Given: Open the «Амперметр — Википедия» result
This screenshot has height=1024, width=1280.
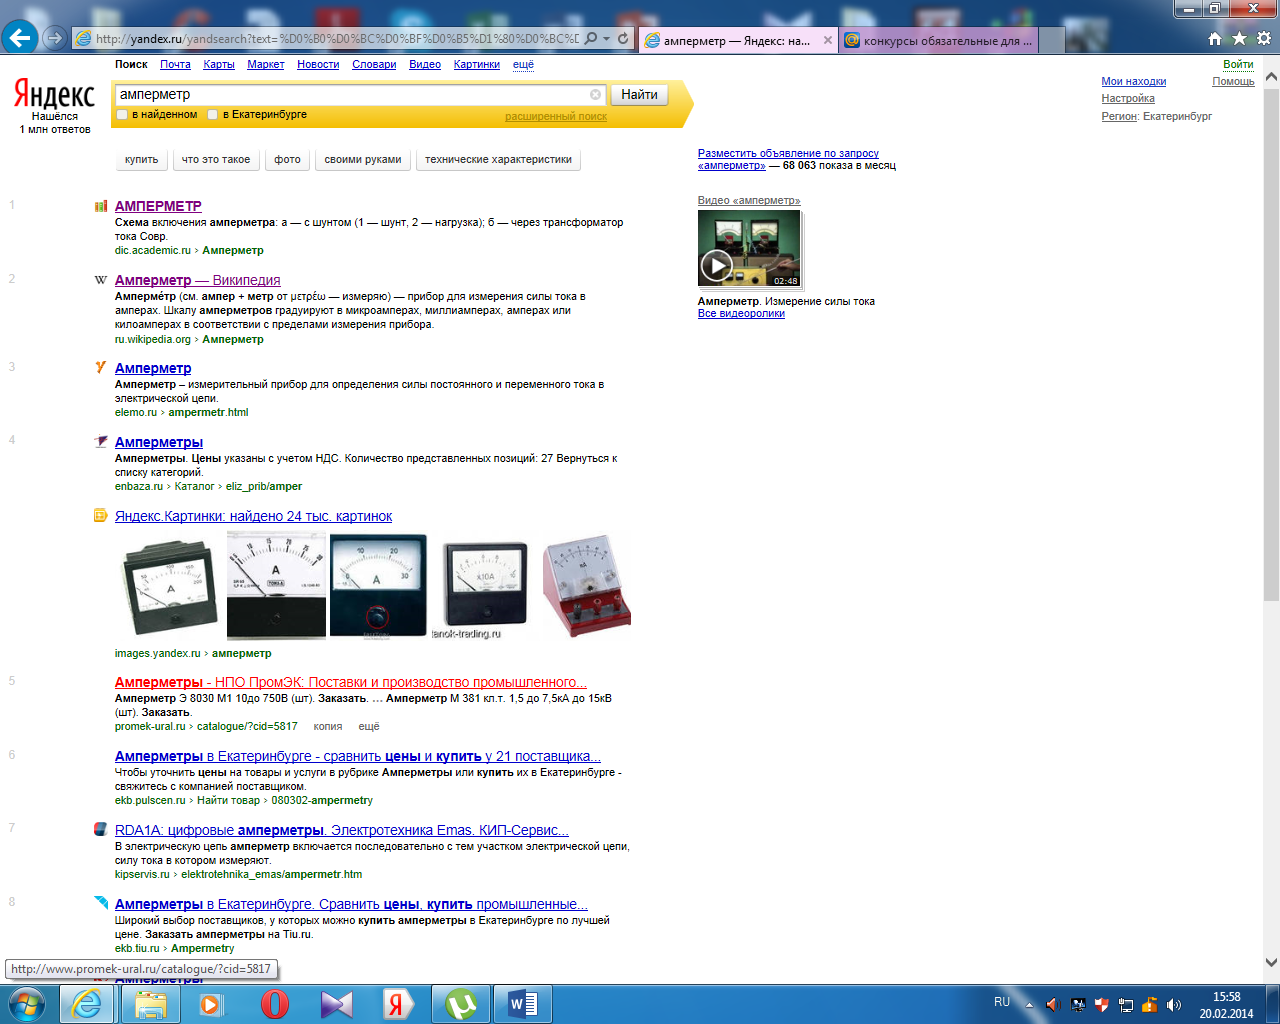Looking at the screenshot, I should (x=198, y=280).
